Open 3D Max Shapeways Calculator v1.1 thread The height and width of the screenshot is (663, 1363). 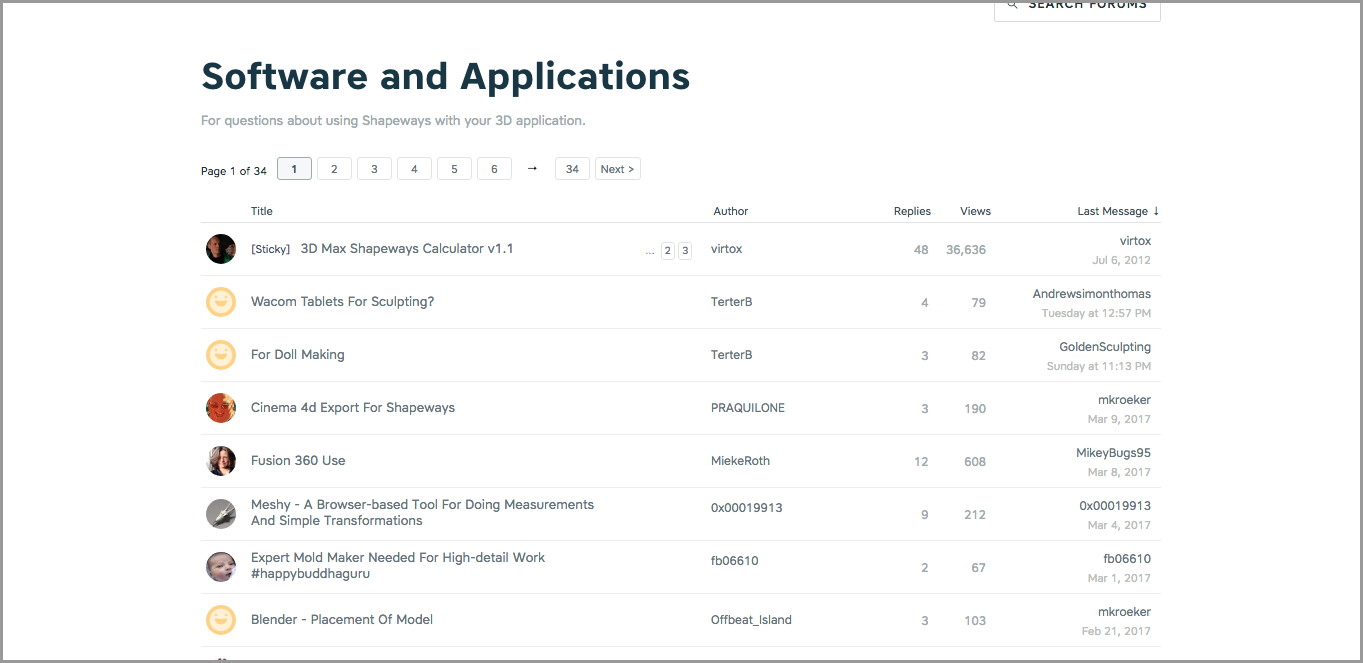[407, 248]
